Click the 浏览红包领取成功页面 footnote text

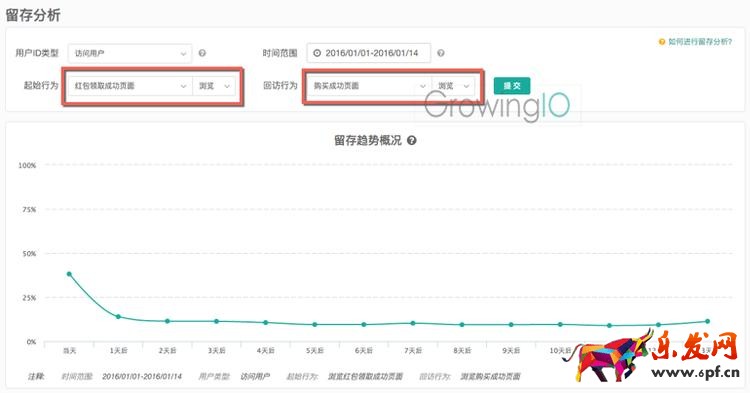365,377
